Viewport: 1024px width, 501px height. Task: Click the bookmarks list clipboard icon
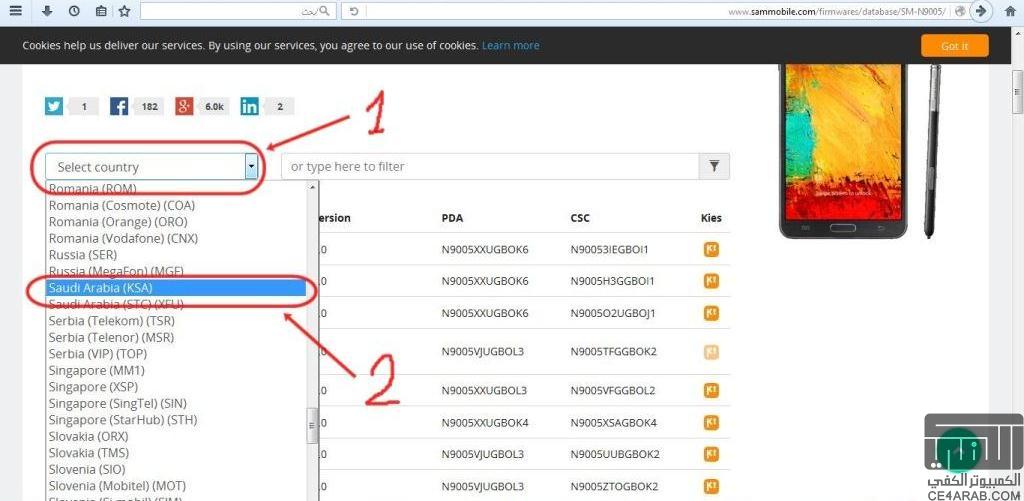click(x=100, y=11)
